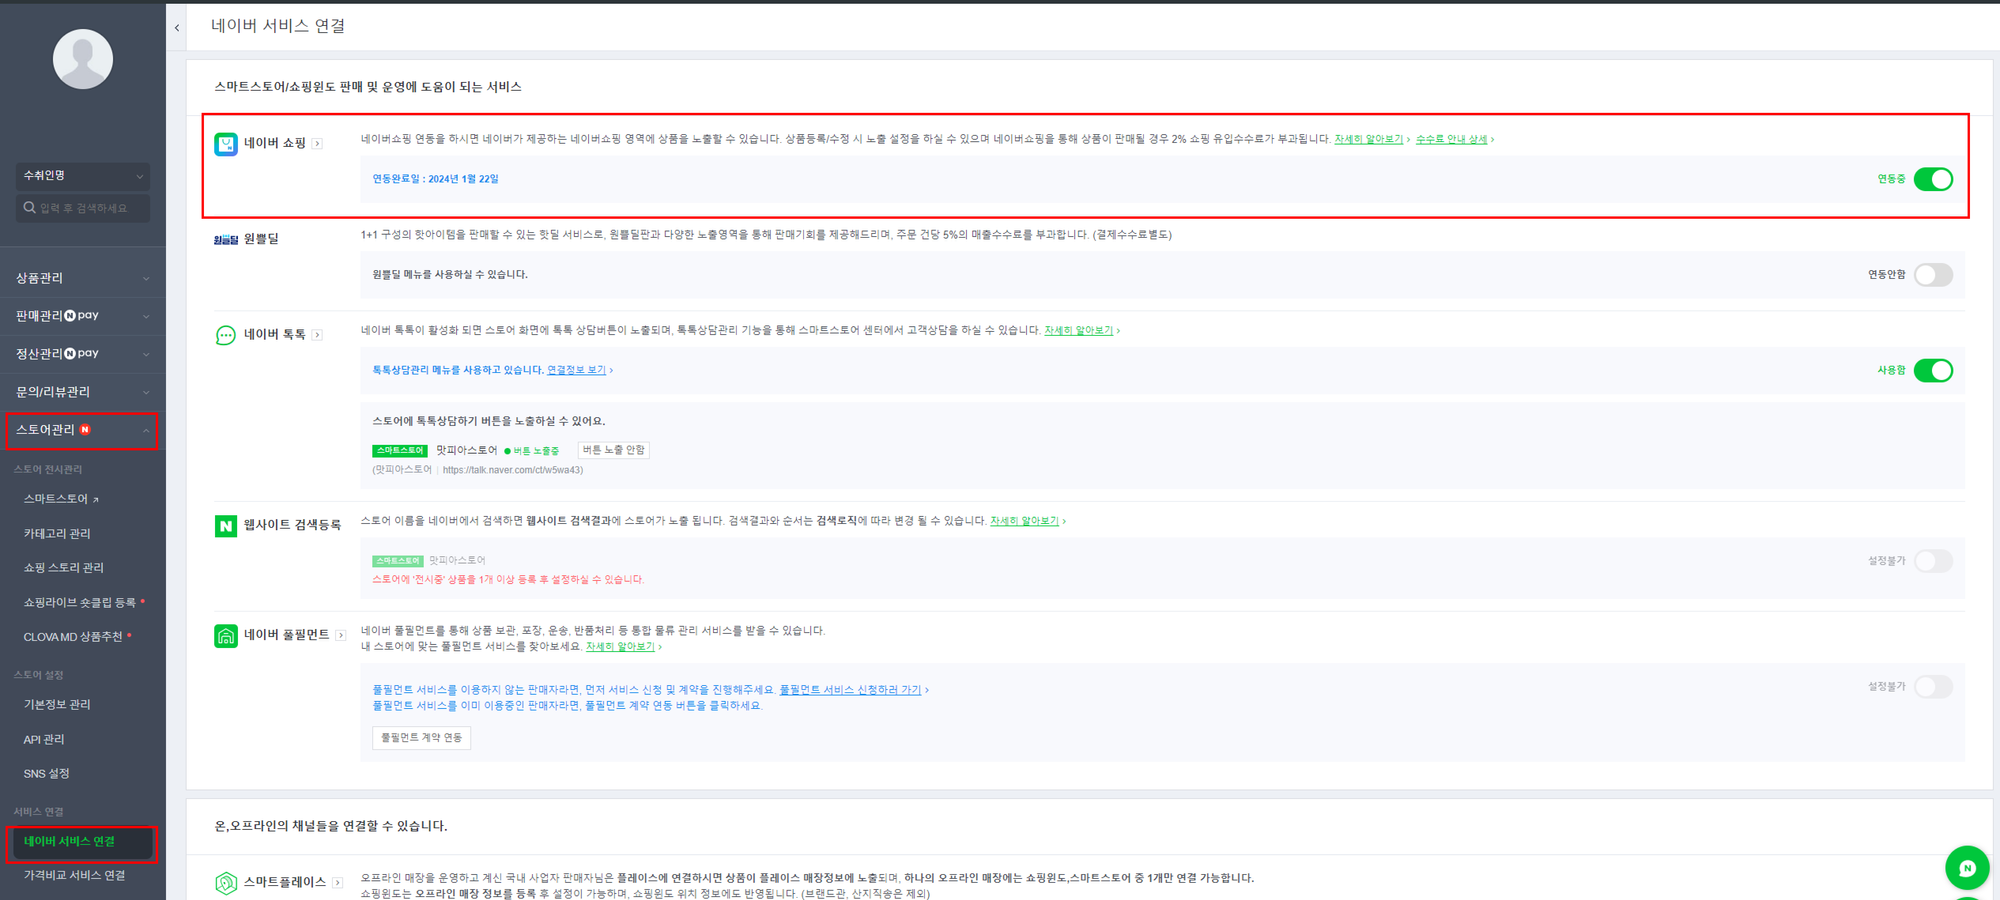Click the back chevron beside 네이버 서비스 연결

tap(177, 27)
